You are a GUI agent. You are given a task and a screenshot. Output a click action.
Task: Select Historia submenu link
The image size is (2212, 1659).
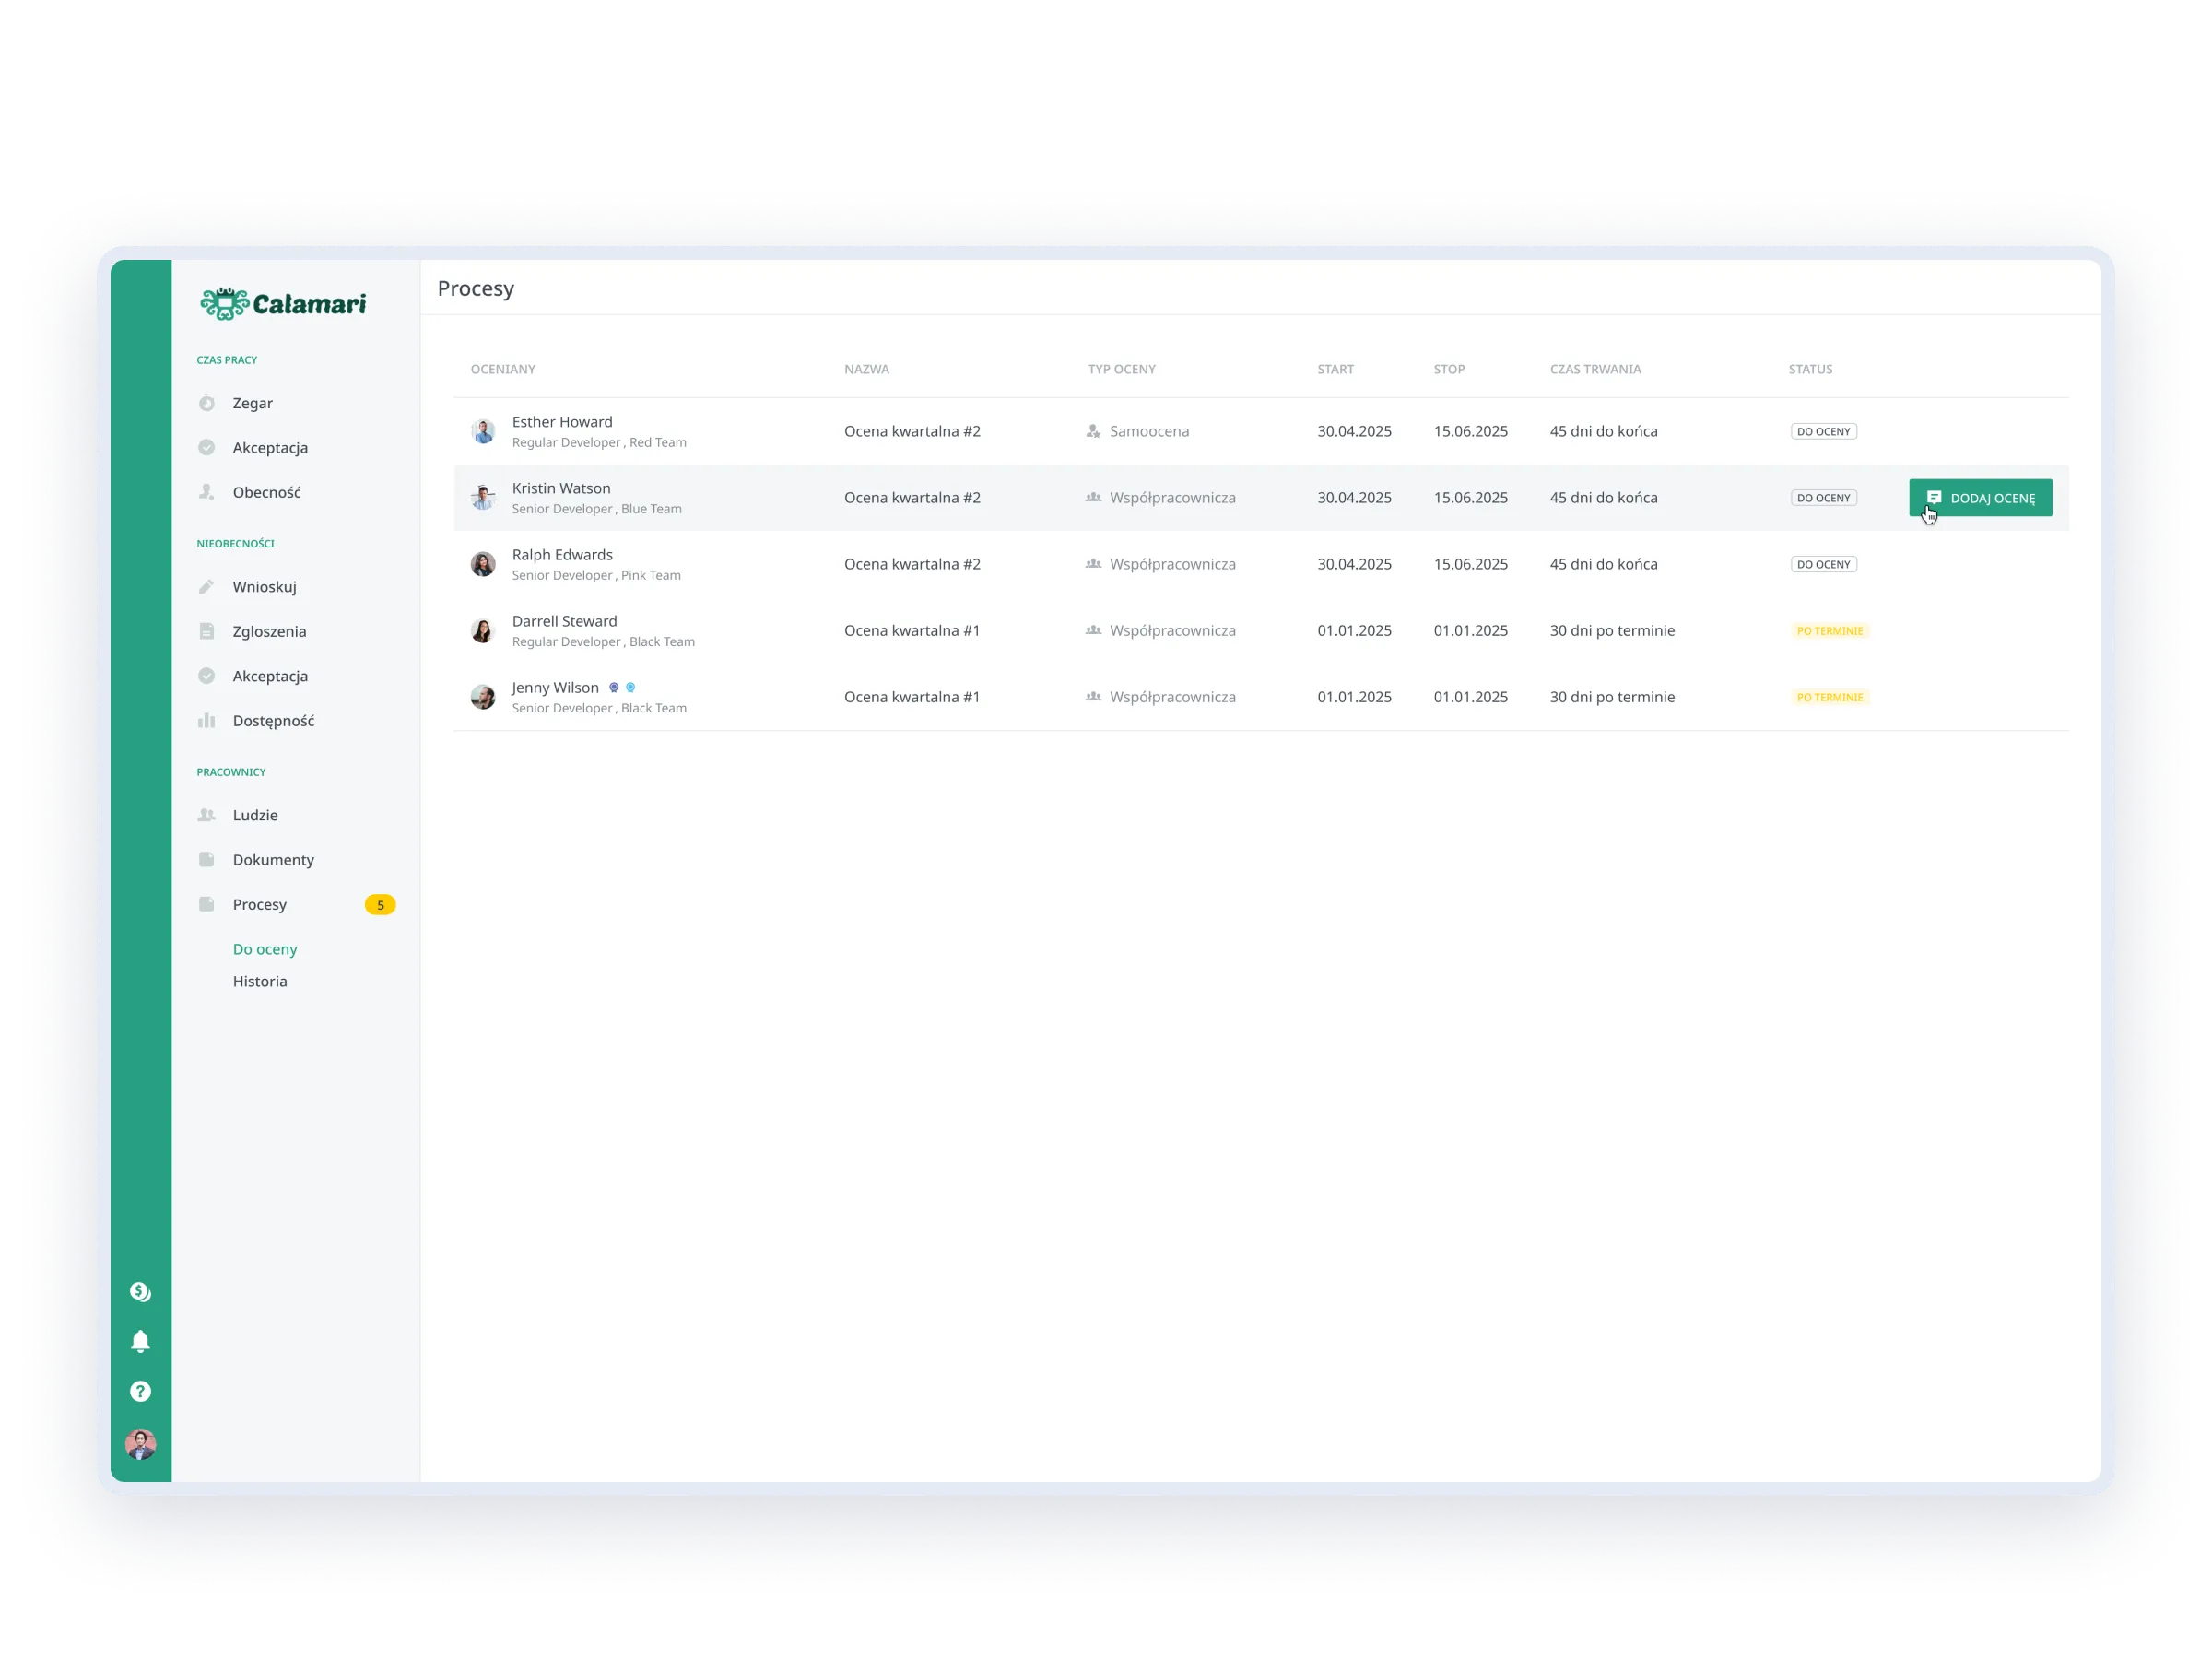pyautogui.click(x=260, y=981)
